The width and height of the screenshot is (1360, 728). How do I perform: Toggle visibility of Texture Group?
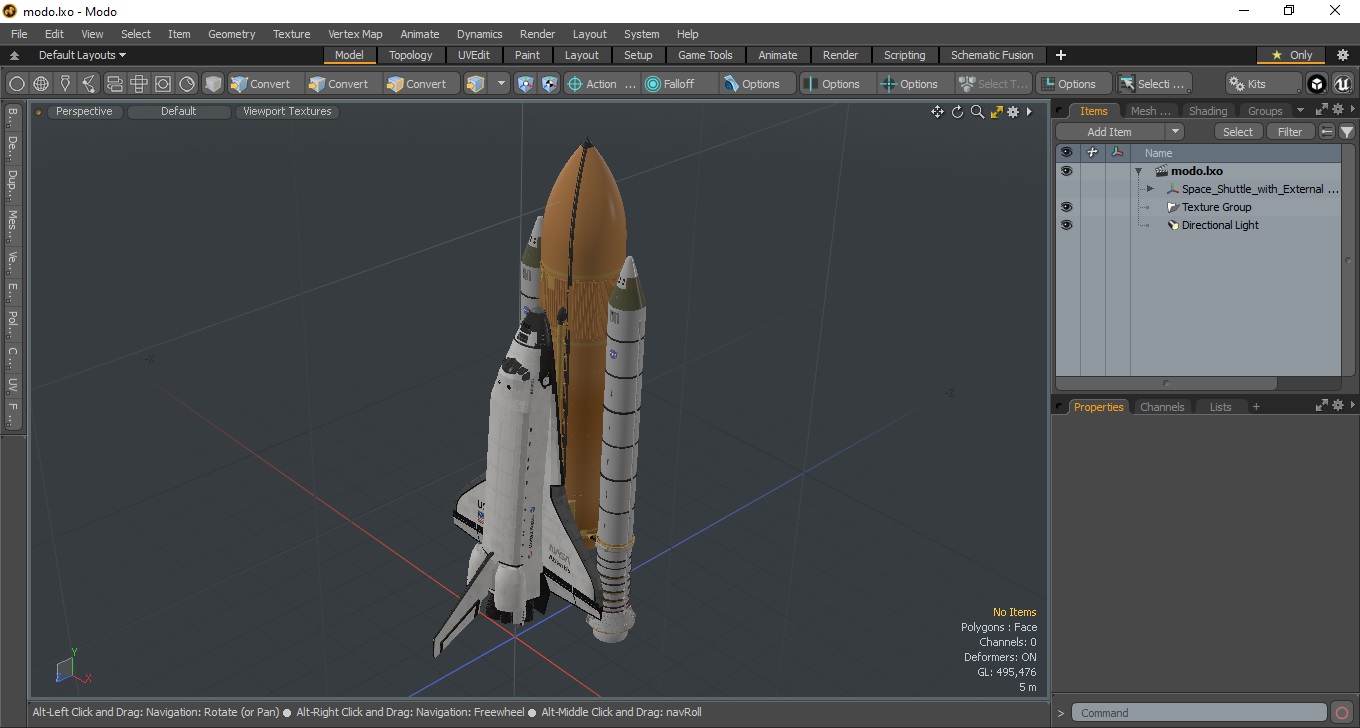[x=1066, y=207]
